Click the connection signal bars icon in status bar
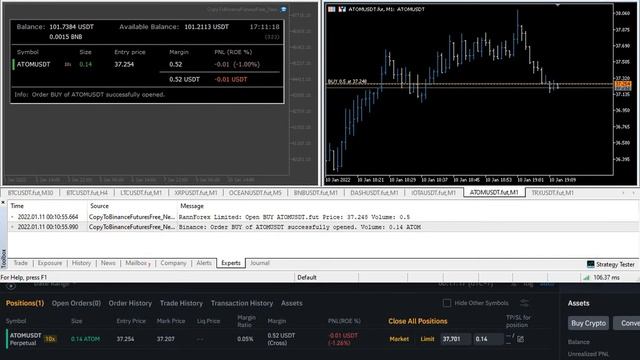This screenshot has width=640, height=360. coord(587,278)
